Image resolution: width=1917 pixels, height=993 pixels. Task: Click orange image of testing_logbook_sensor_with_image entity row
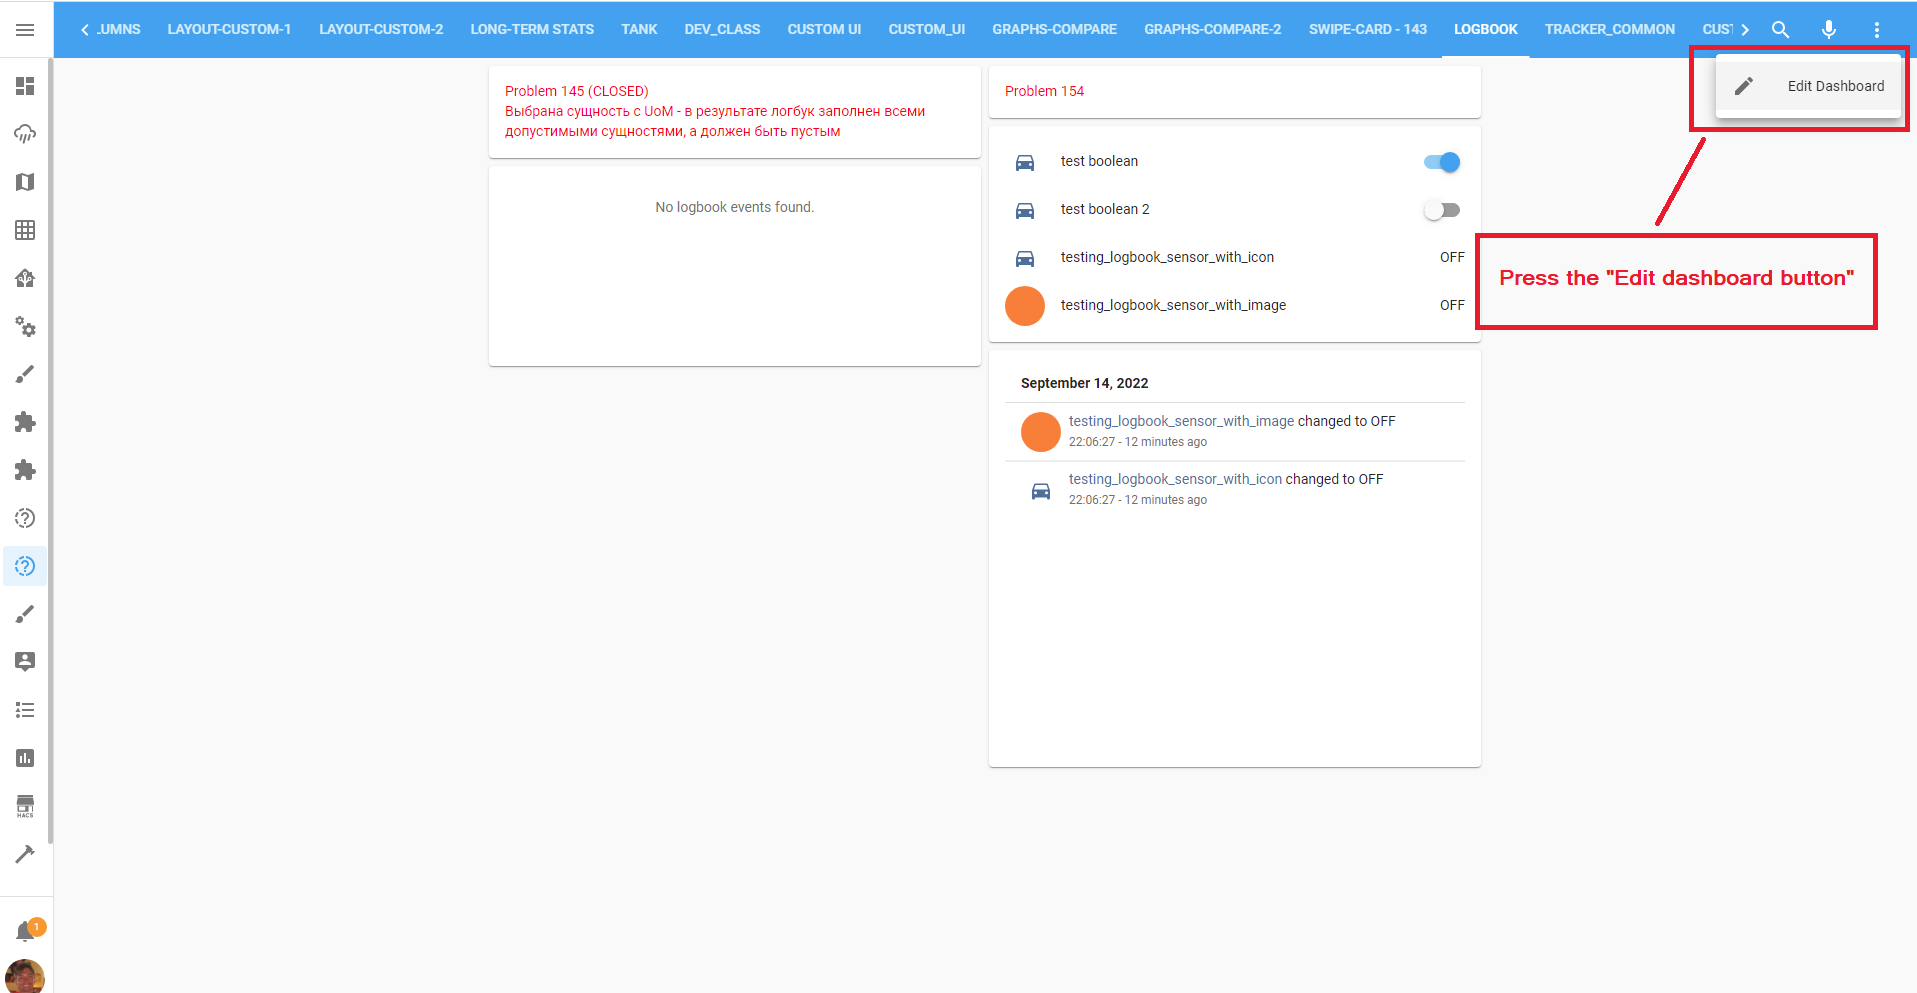[1025, 306]
